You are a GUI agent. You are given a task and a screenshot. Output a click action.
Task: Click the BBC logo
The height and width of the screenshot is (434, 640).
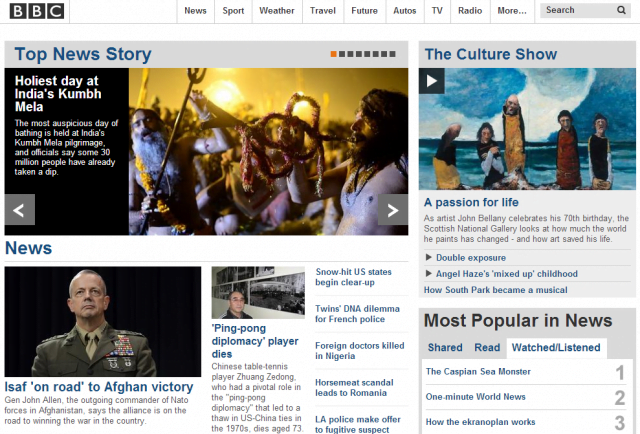pyautogui.click(x=37, y=11)
